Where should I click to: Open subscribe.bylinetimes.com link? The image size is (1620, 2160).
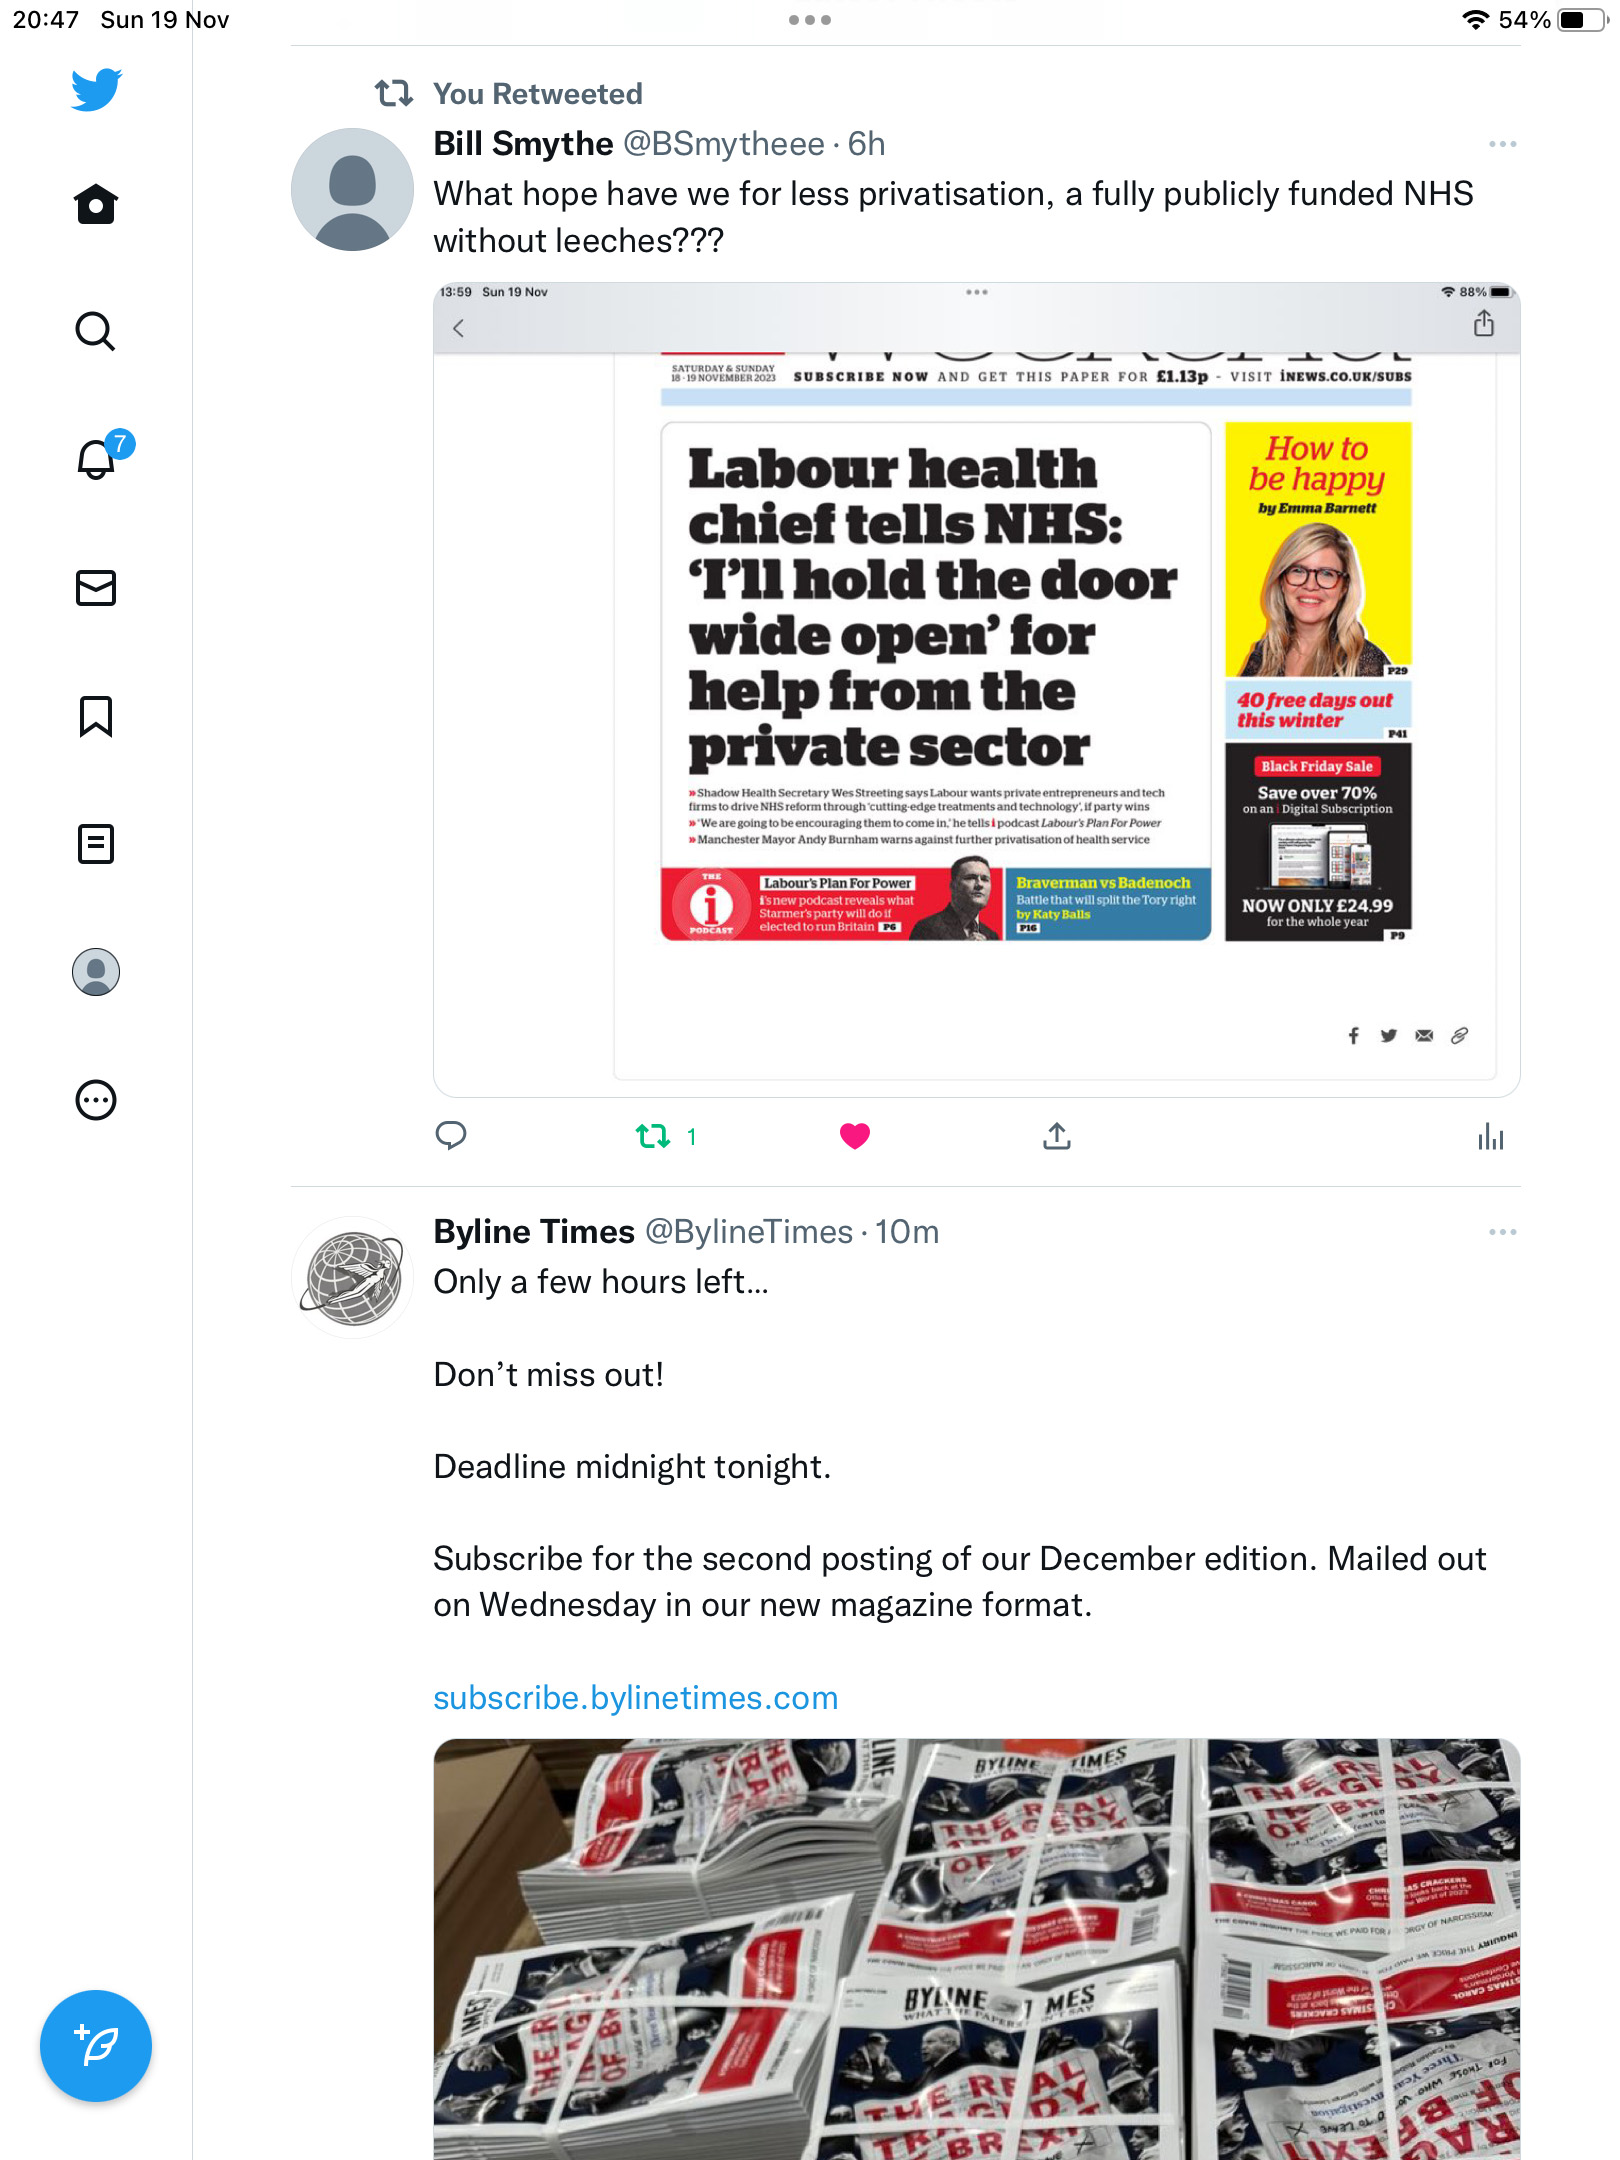636,1698
